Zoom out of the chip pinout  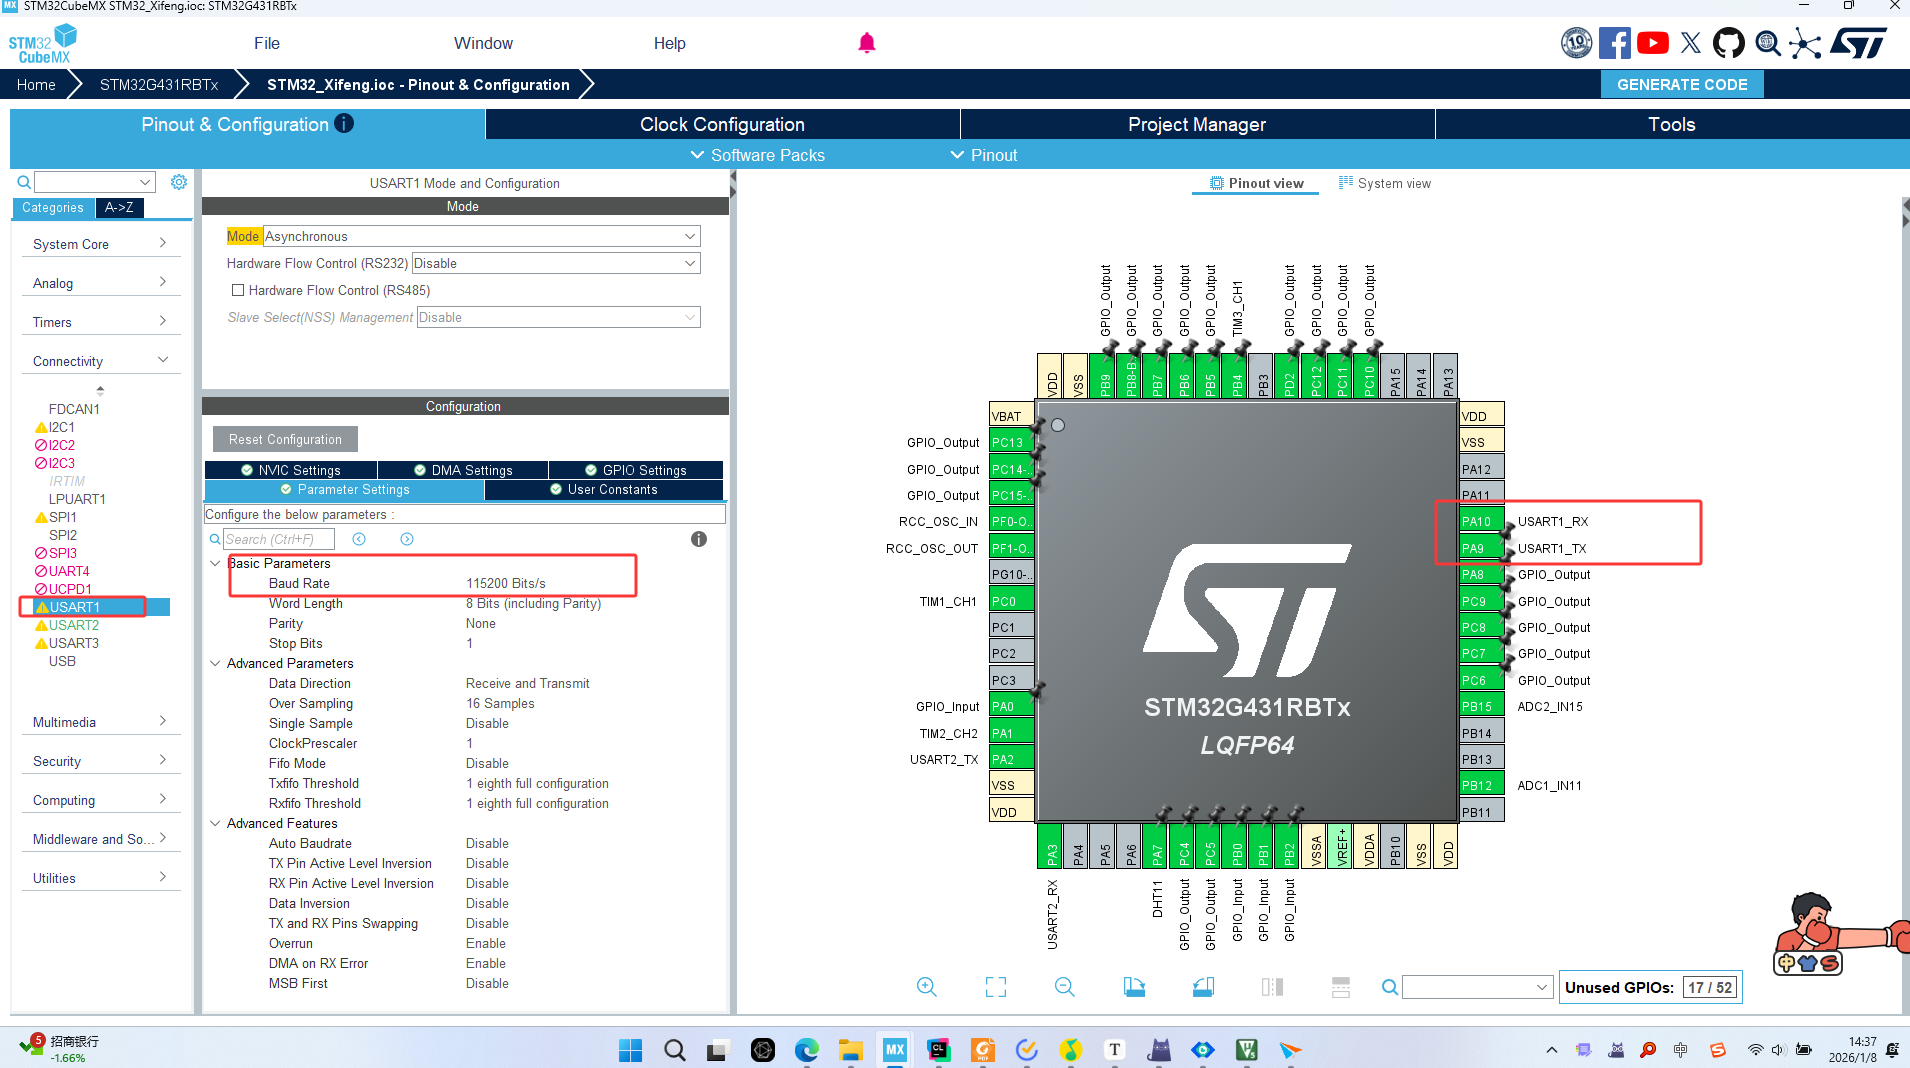pyautogui.click(x=1065, y=987)
